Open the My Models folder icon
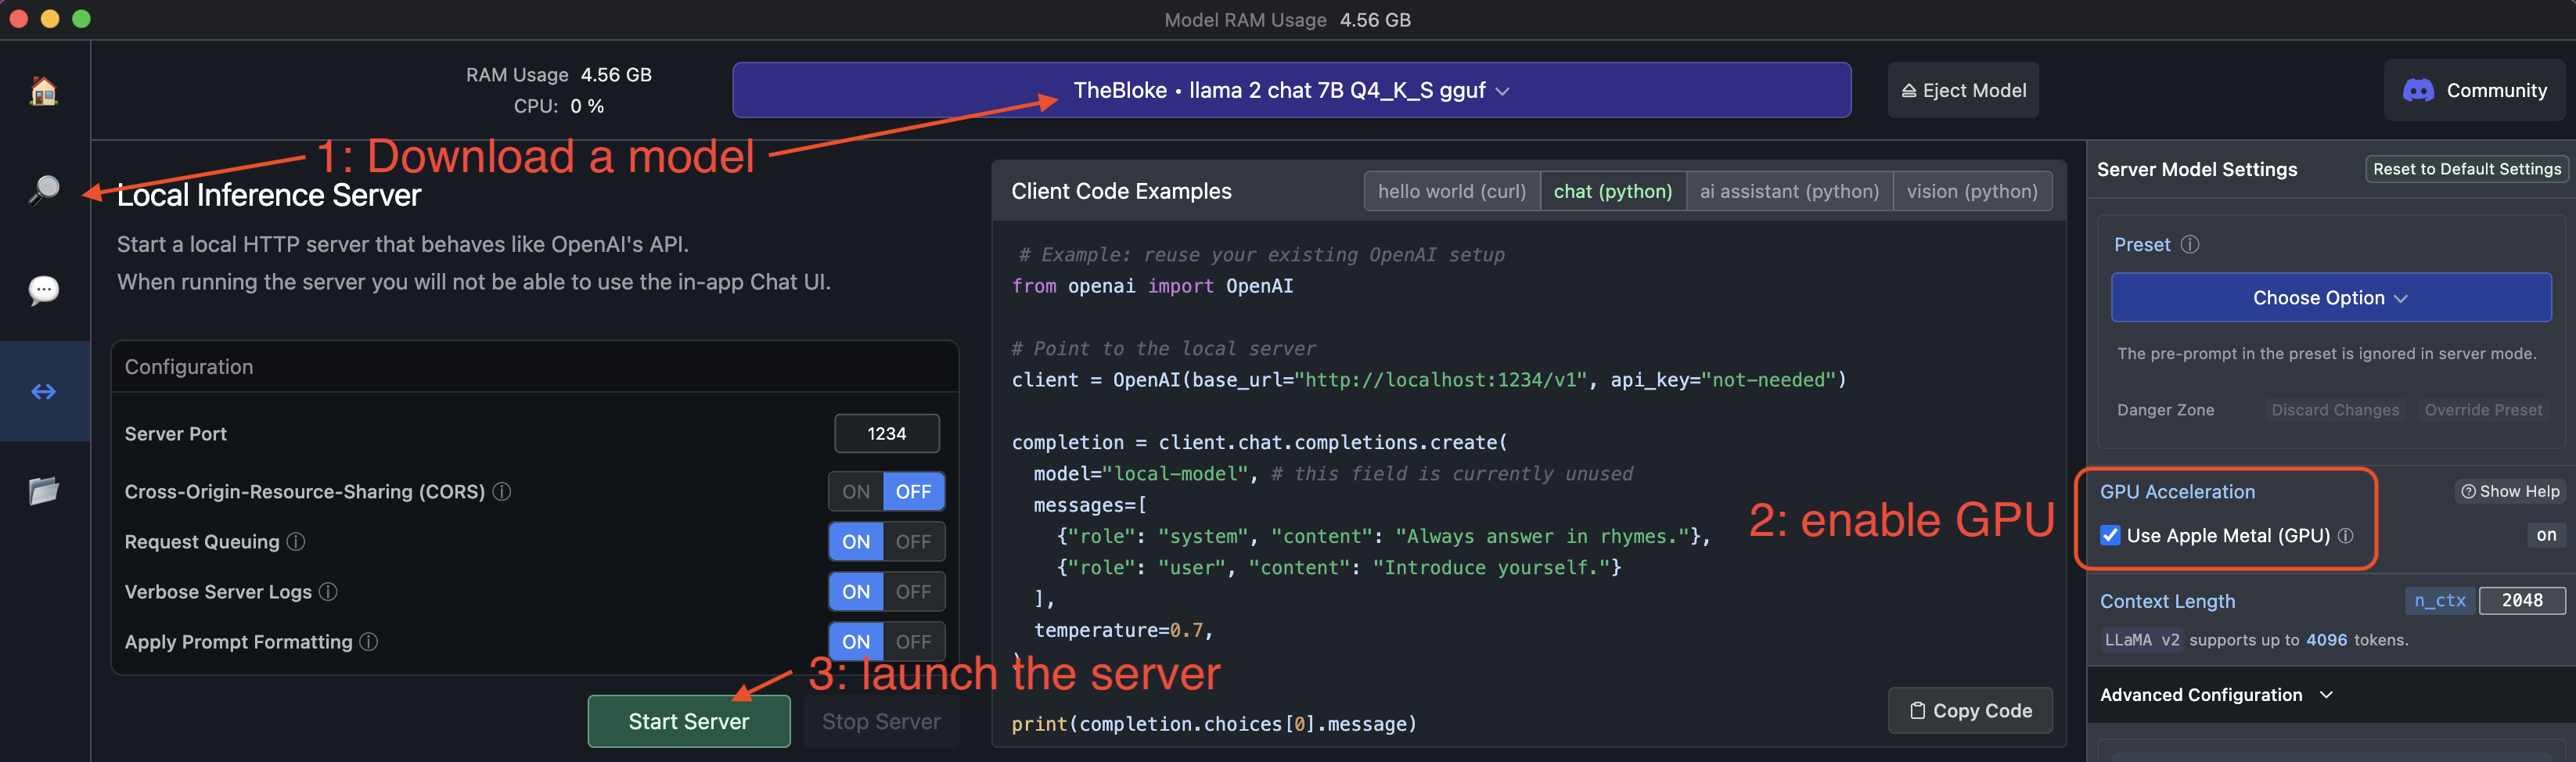Viewport: 2576px width, 762px height. pos(44,490)
